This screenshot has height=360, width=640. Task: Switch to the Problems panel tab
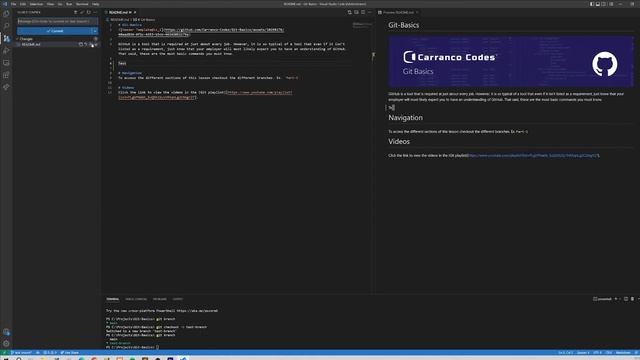(160, 299)
